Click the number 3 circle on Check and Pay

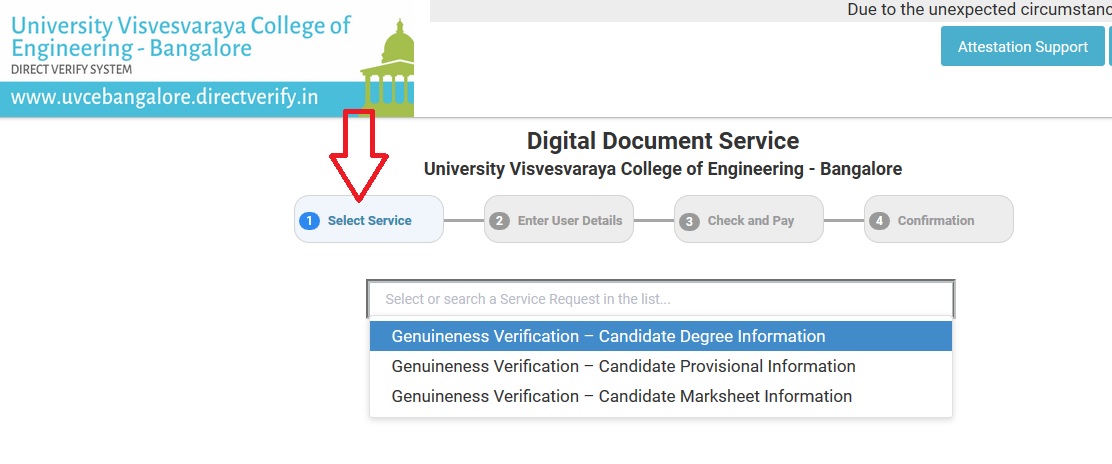pos(689,221)
